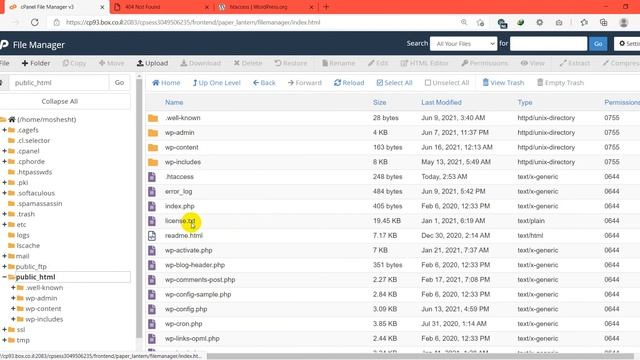Select the wp-cron.php file name
This screenshot has width=640, height=360.
(184, 324)
